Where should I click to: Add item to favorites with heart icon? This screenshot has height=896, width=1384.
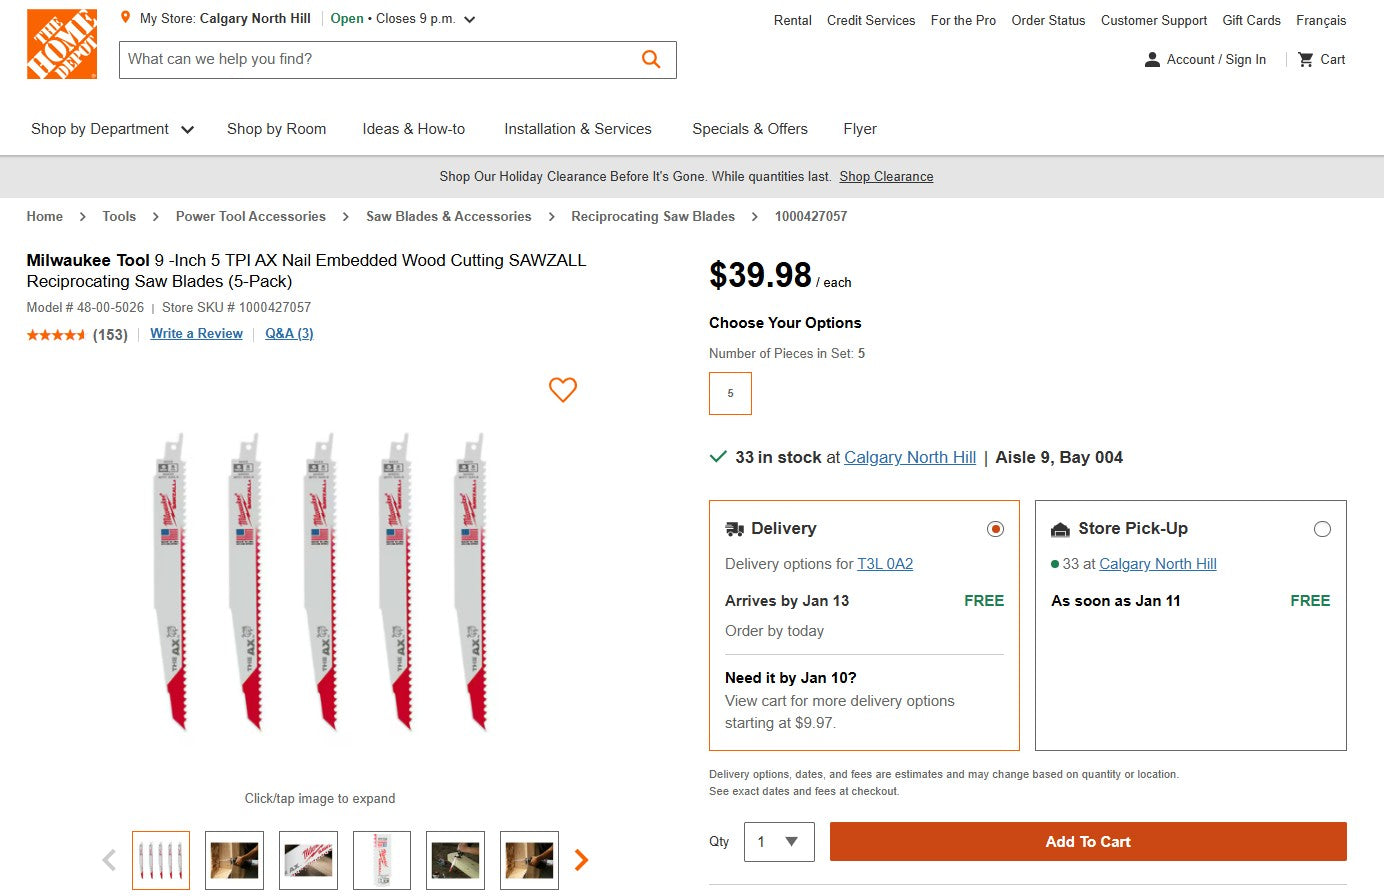(x=562, y=390)
